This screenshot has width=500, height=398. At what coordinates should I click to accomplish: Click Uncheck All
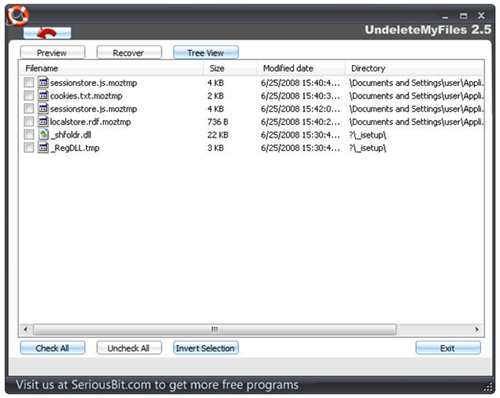pyautogui.click(x=129, y=348)
